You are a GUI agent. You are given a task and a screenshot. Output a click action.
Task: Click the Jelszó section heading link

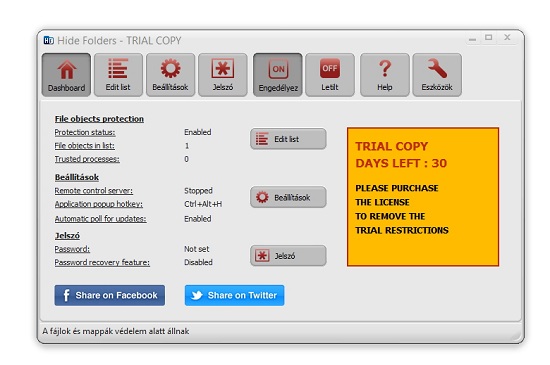[x=67, y=236]
